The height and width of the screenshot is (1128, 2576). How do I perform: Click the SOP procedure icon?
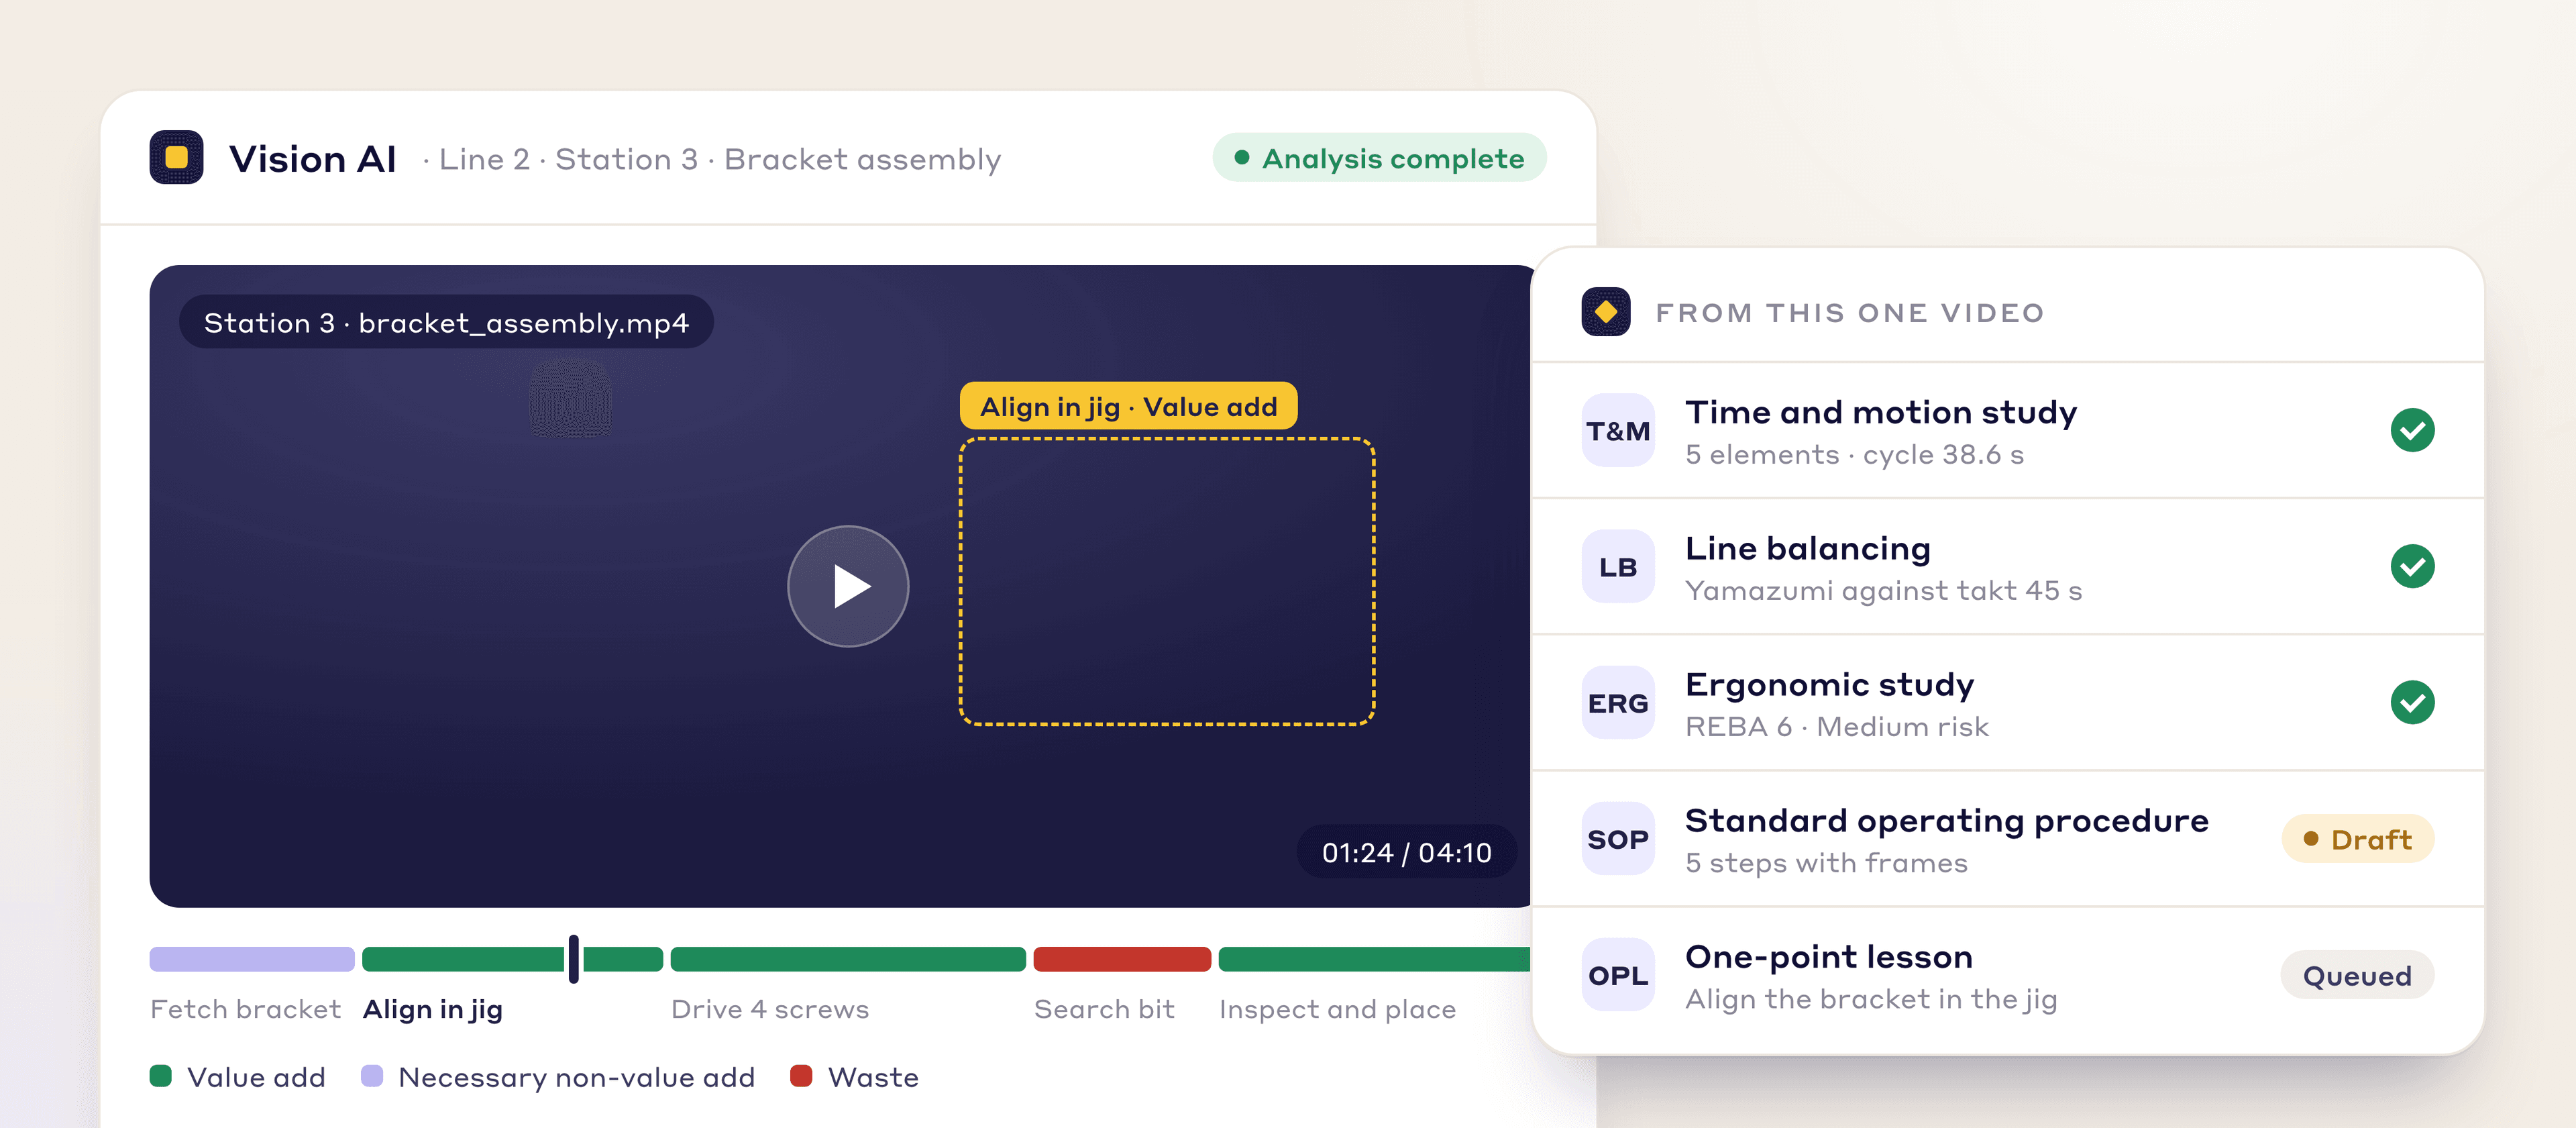[x=1617, y=838]
